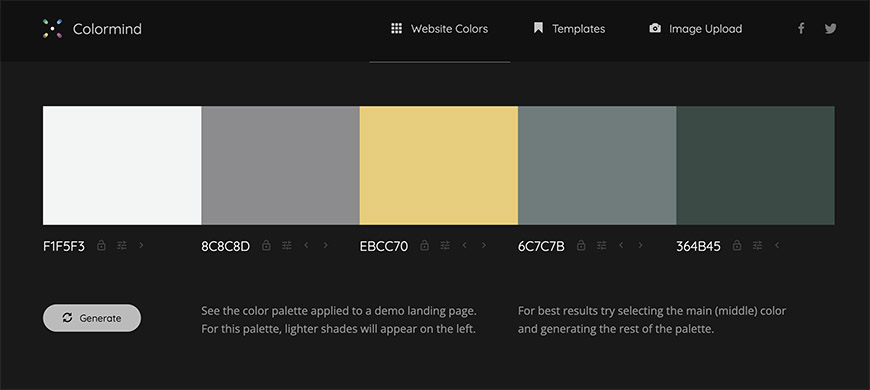Lock the 8C8C8D color
Image resolution: width=870 pixels, height=390 pixels.
266,245
